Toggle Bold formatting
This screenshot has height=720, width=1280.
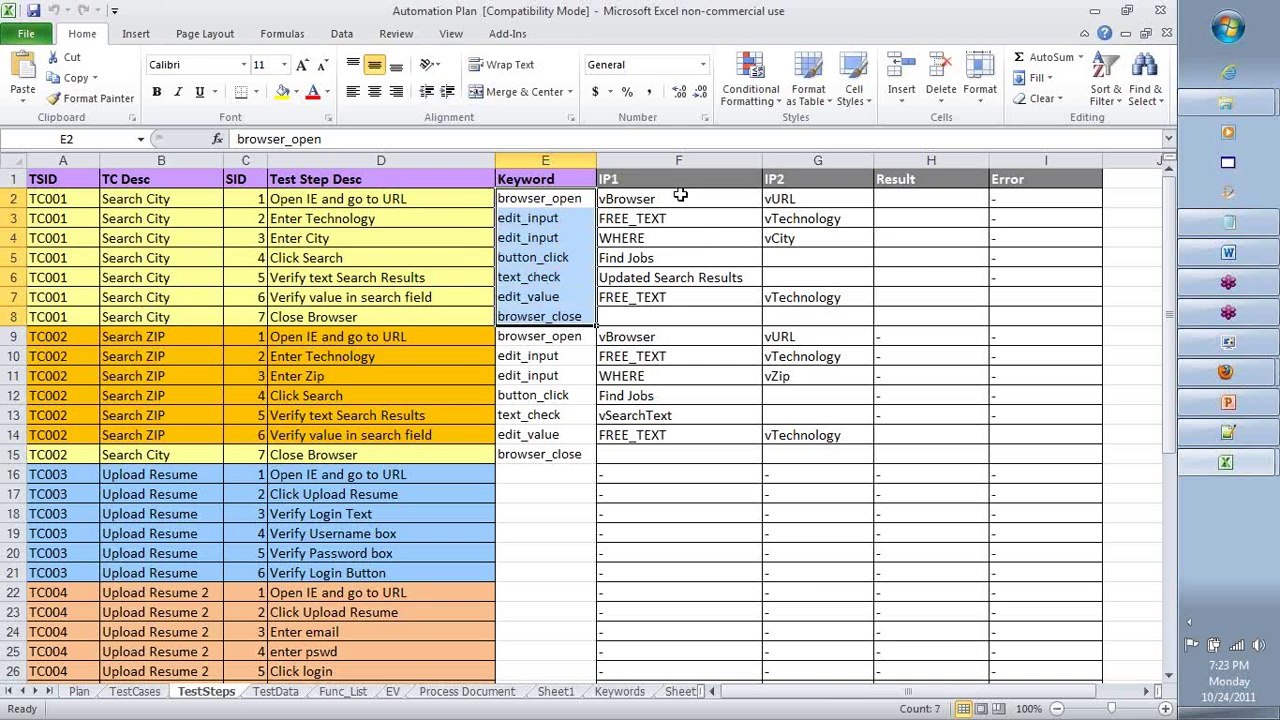click(156, 92)
